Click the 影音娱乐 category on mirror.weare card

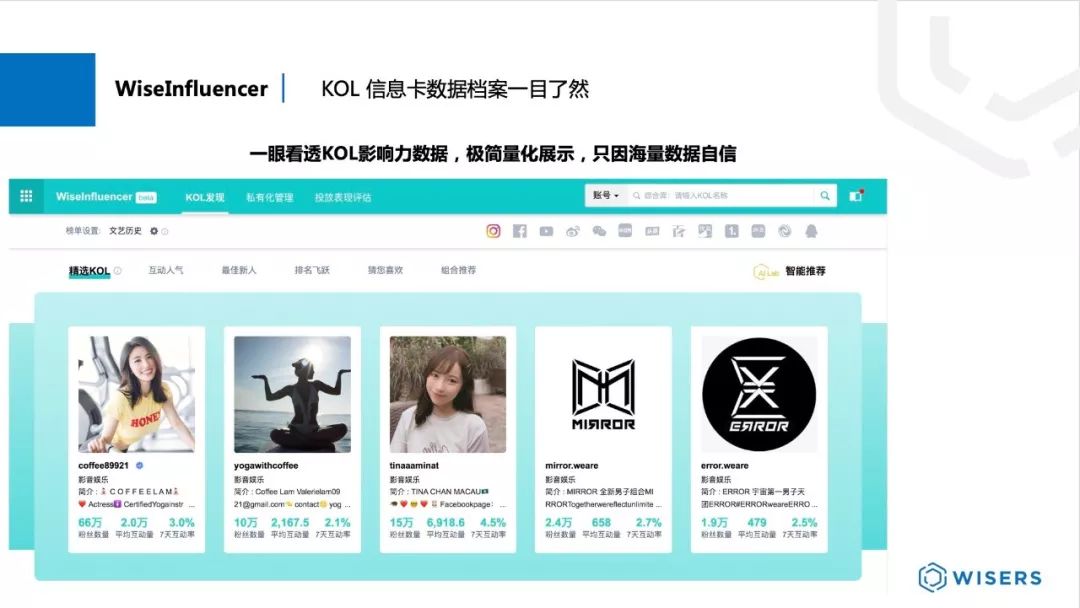click(559, 479)
